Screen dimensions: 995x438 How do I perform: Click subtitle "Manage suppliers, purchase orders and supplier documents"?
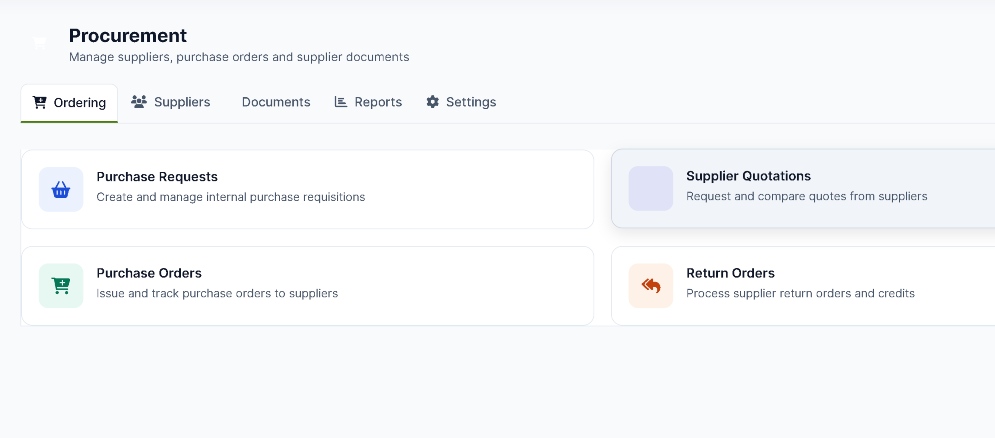pyautogui.click(x=239, y=57)
